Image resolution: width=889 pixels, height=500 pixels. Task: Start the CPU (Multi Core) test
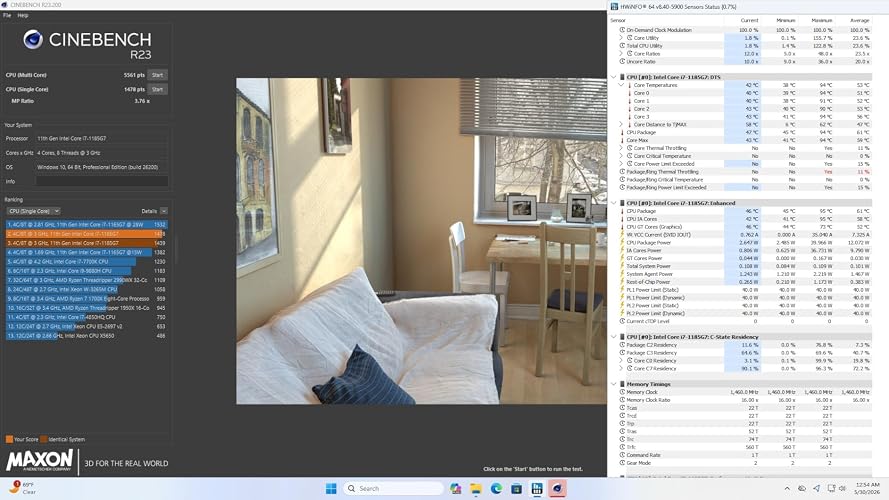157,75
